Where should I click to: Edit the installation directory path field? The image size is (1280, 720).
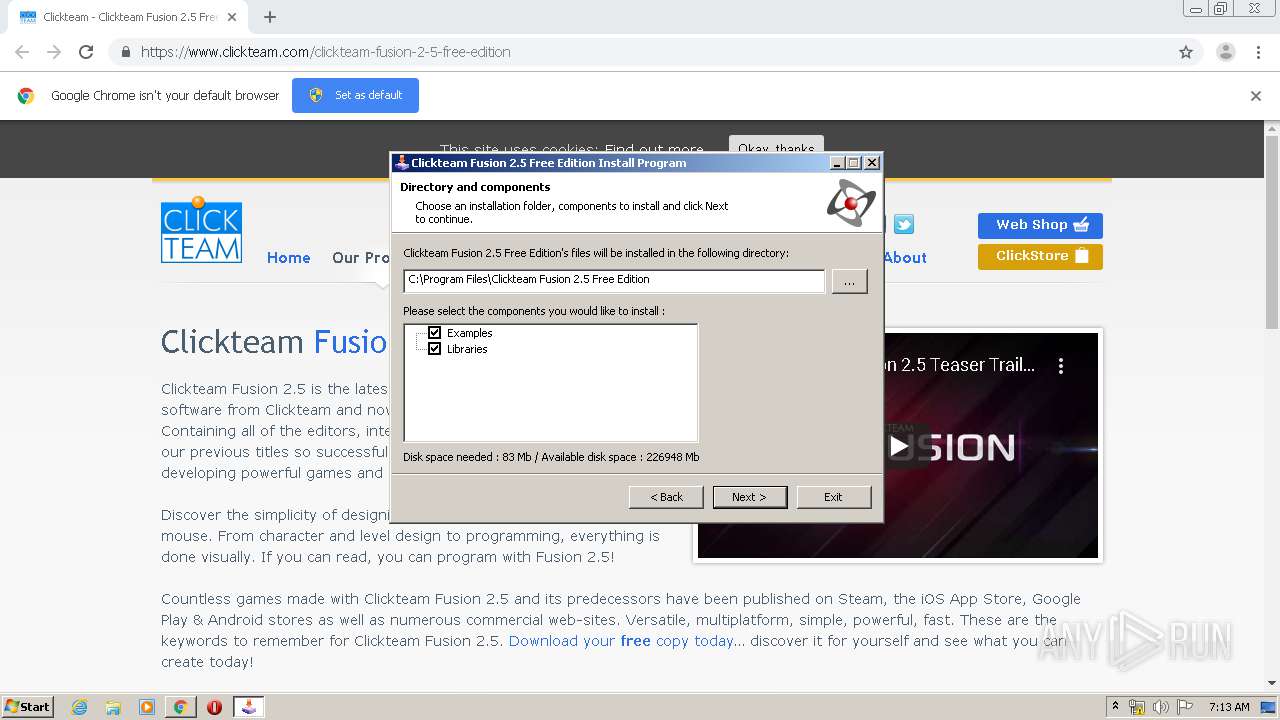tap(614, 280)
